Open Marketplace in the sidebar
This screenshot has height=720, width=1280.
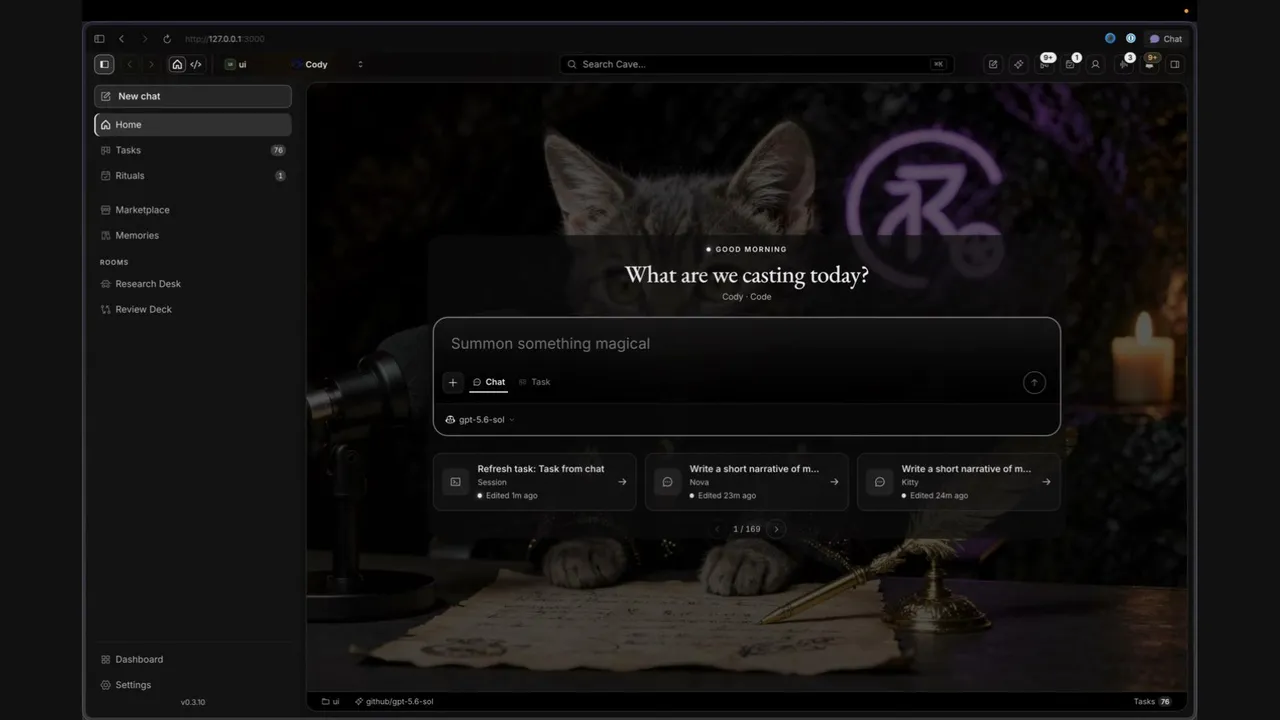click(x=193, y=210)
